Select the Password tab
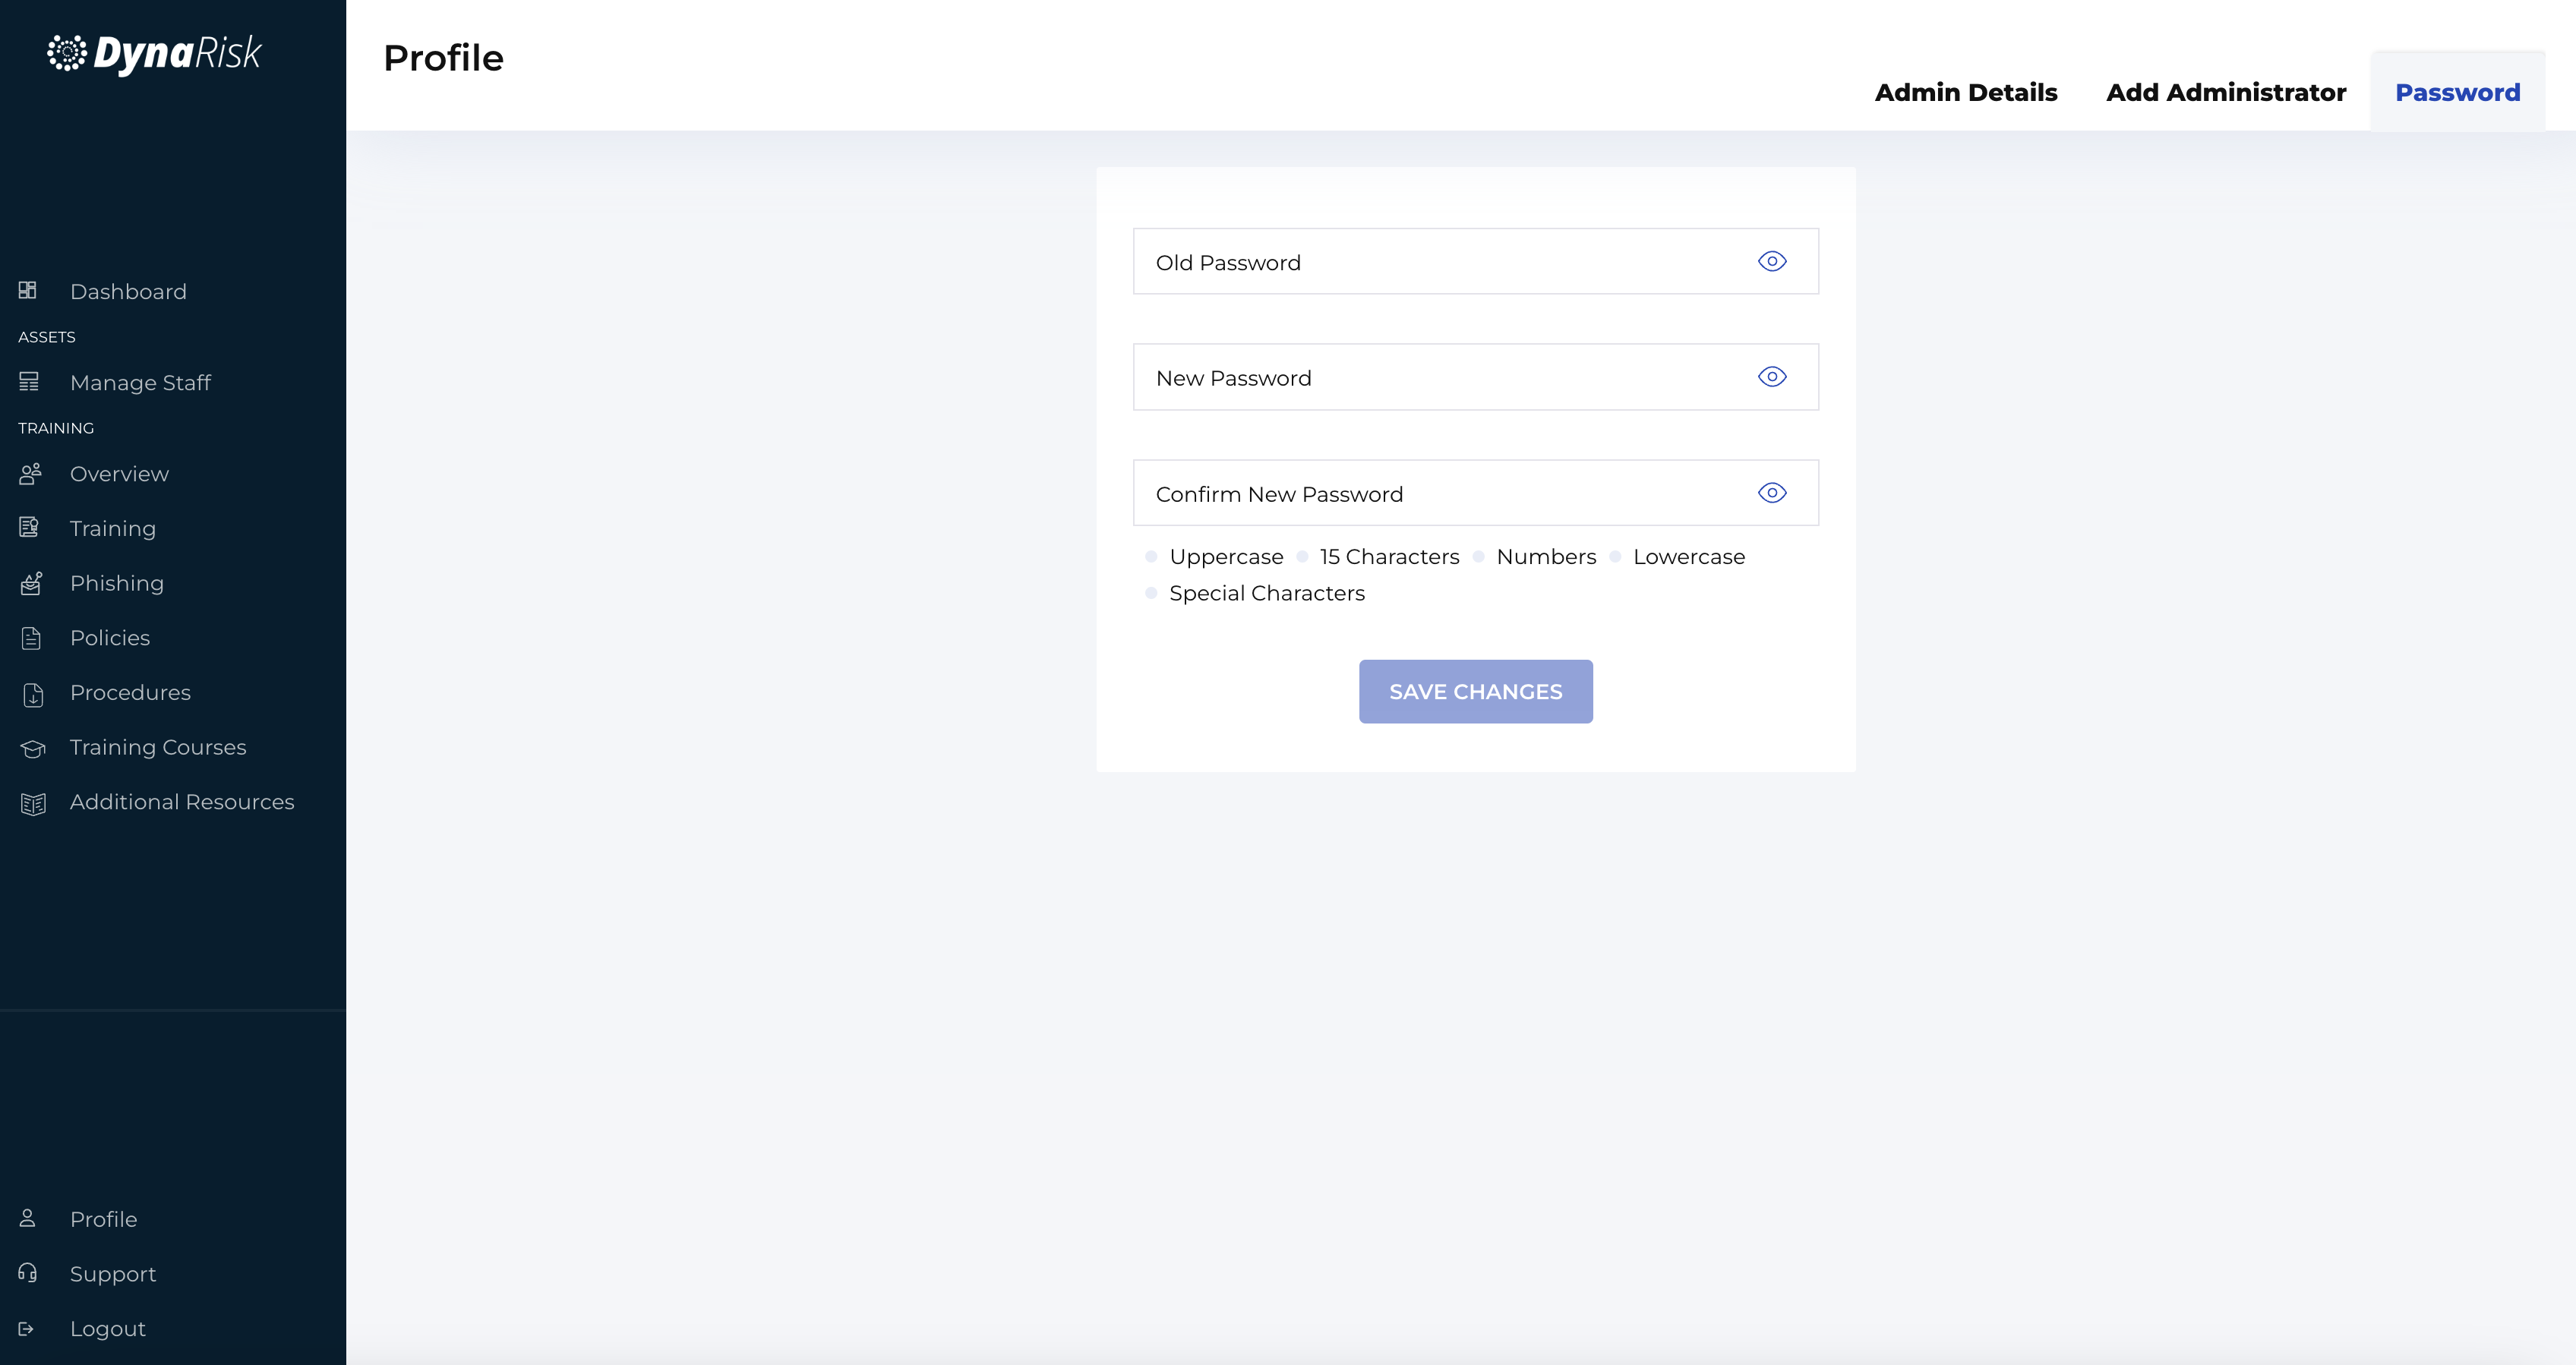 click(2457, 93)
